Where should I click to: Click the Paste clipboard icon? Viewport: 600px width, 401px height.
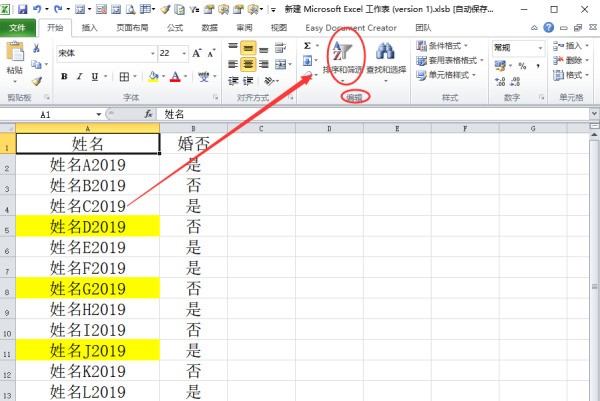tap(15, 52)
